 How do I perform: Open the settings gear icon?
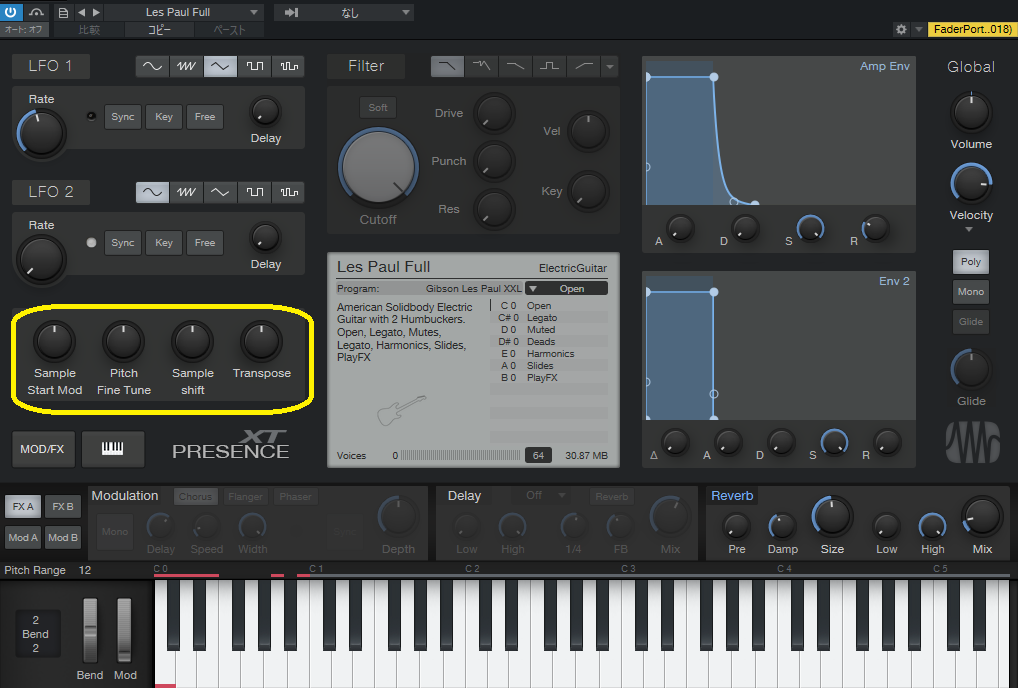[x=900, y=29]
